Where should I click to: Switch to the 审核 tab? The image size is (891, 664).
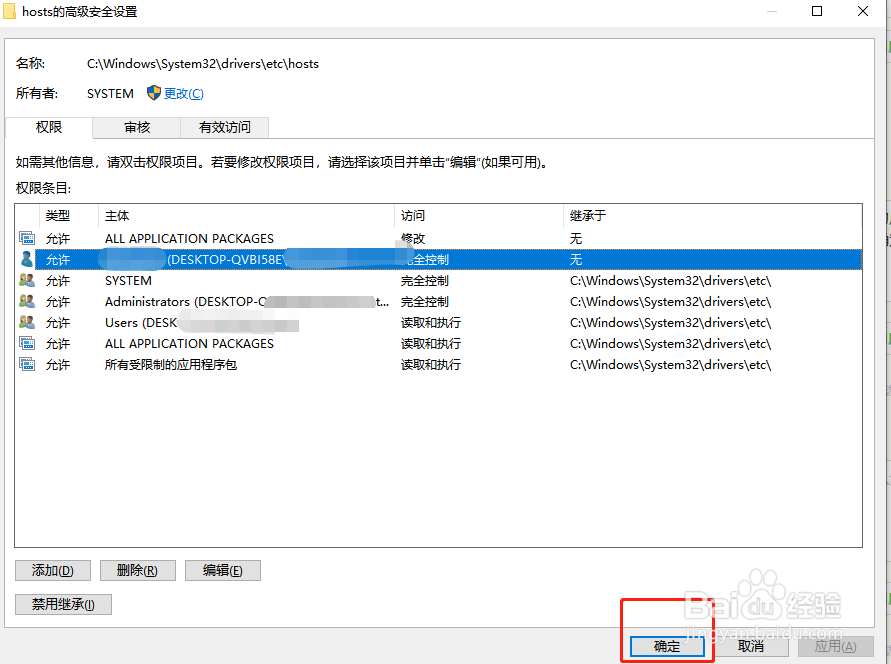(136, 128)
